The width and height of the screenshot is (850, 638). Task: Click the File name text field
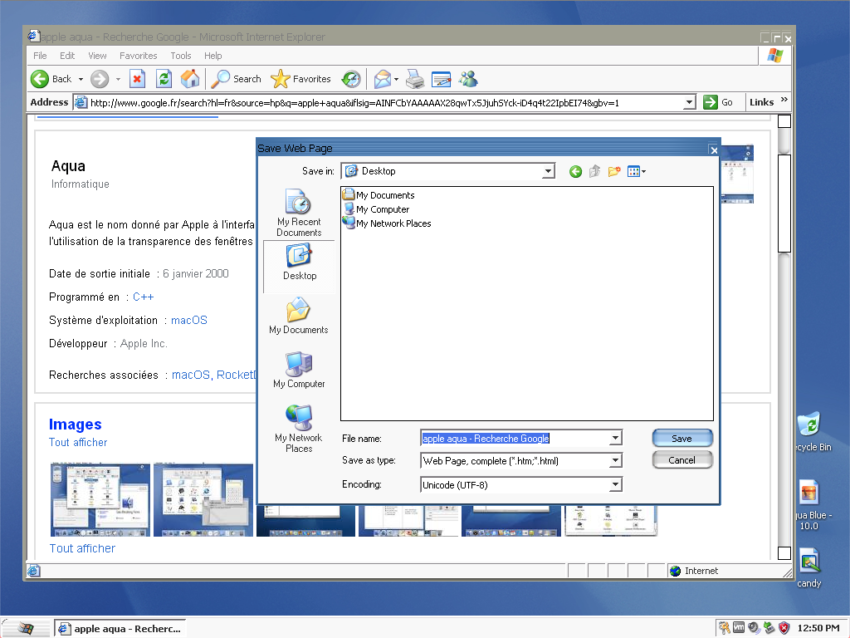tap(515, 438)
